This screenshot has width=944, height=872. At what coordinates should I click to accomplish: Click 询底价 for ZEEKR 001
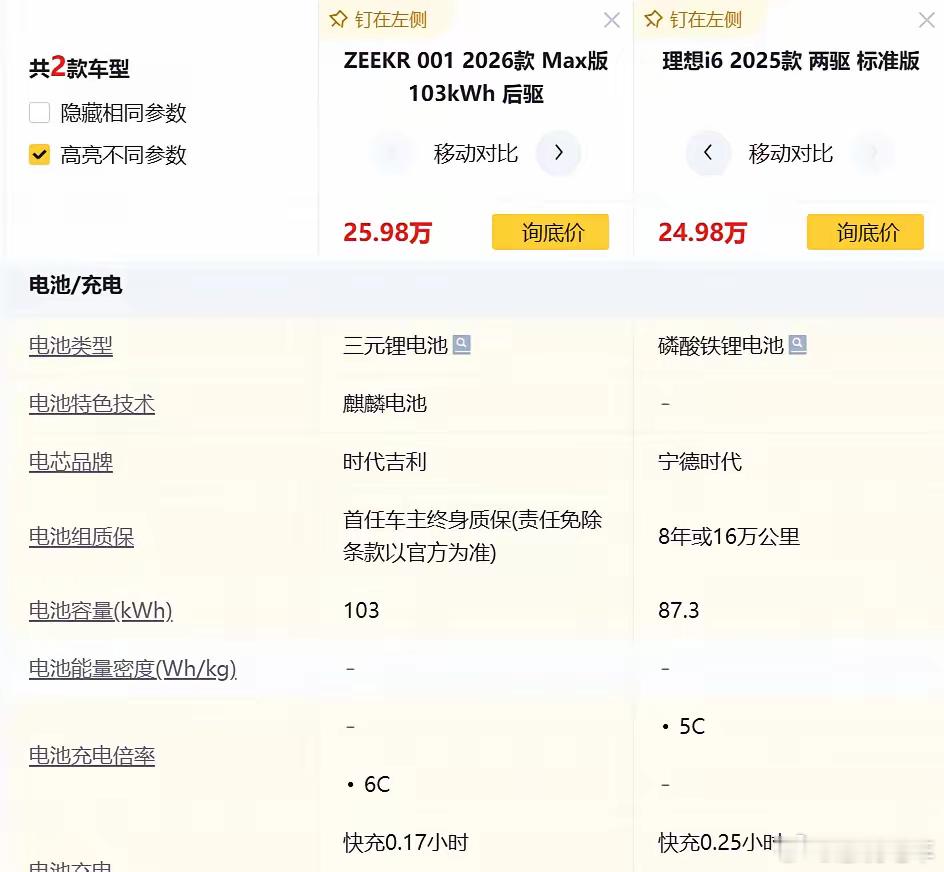pos(550,232)
